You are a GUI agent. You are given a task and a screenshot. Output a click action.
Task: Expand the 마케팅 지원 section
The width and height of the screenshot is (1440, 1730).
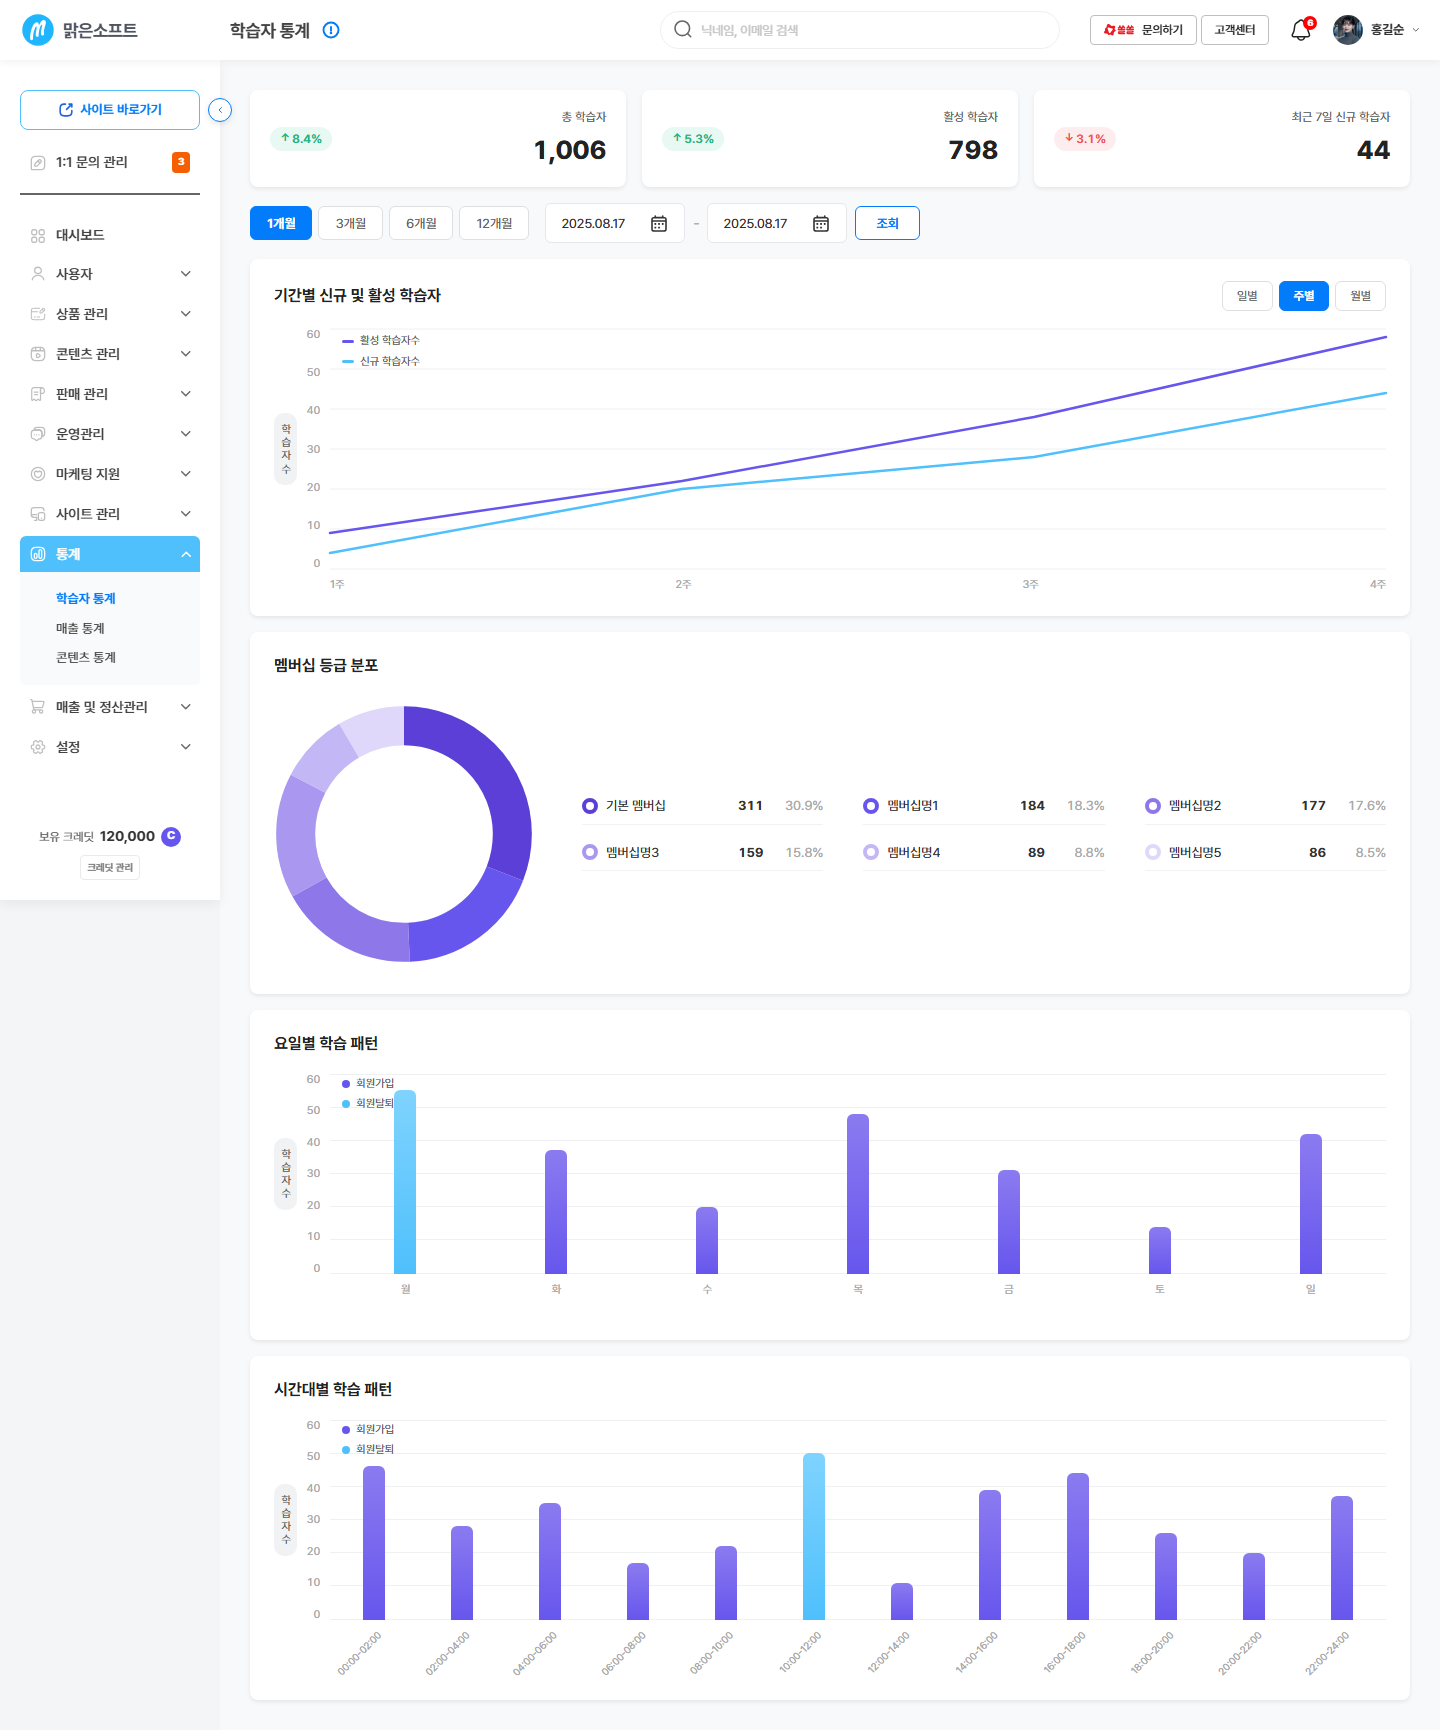pyautogui.click(x=110, y=474)
